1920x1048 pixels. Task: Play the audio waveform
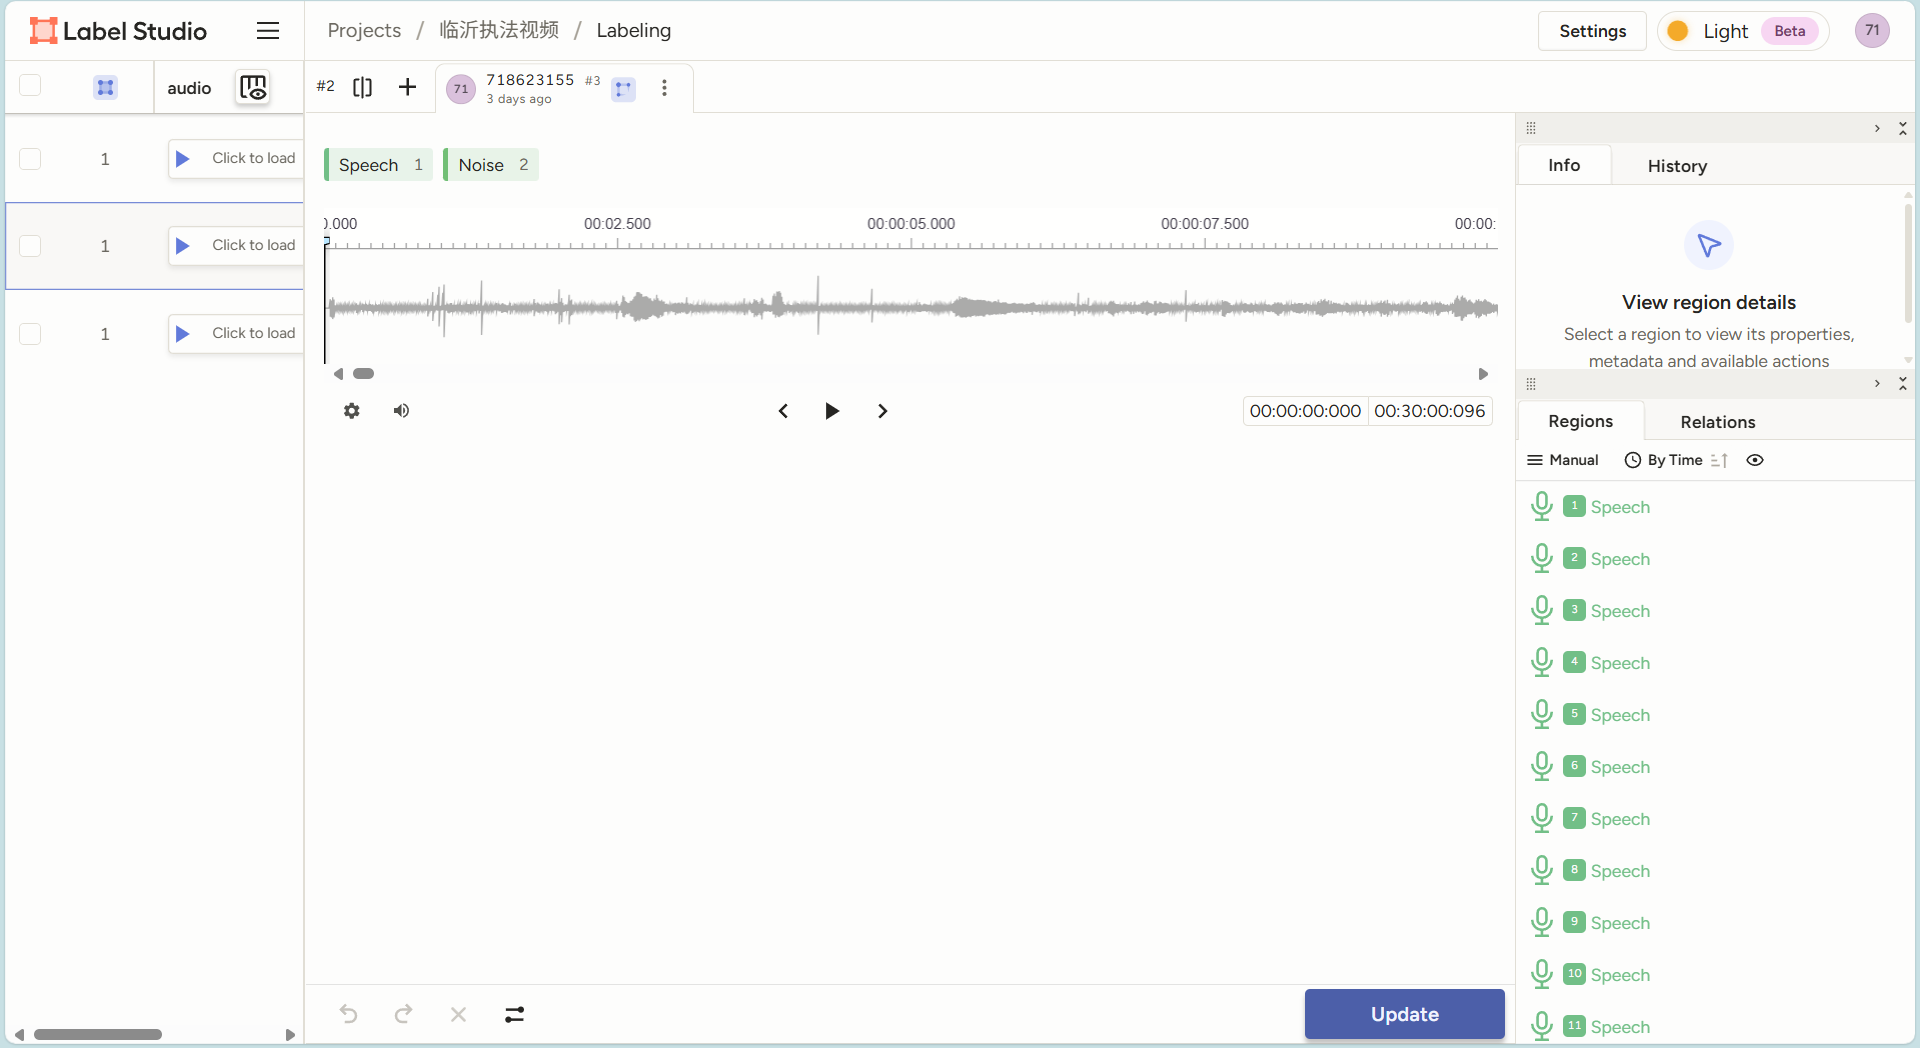click(x=831, y=411)
